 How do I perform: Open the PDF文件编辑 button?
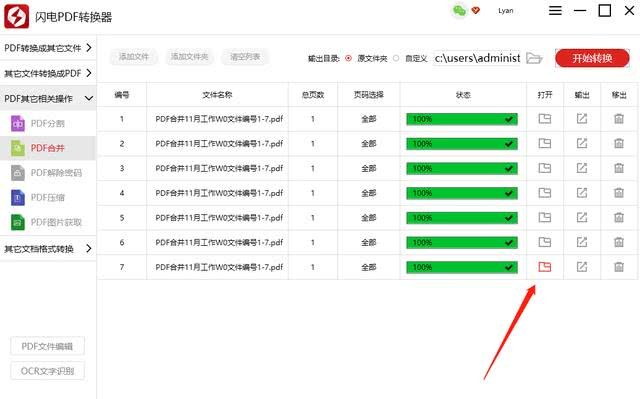click(47, 346)
